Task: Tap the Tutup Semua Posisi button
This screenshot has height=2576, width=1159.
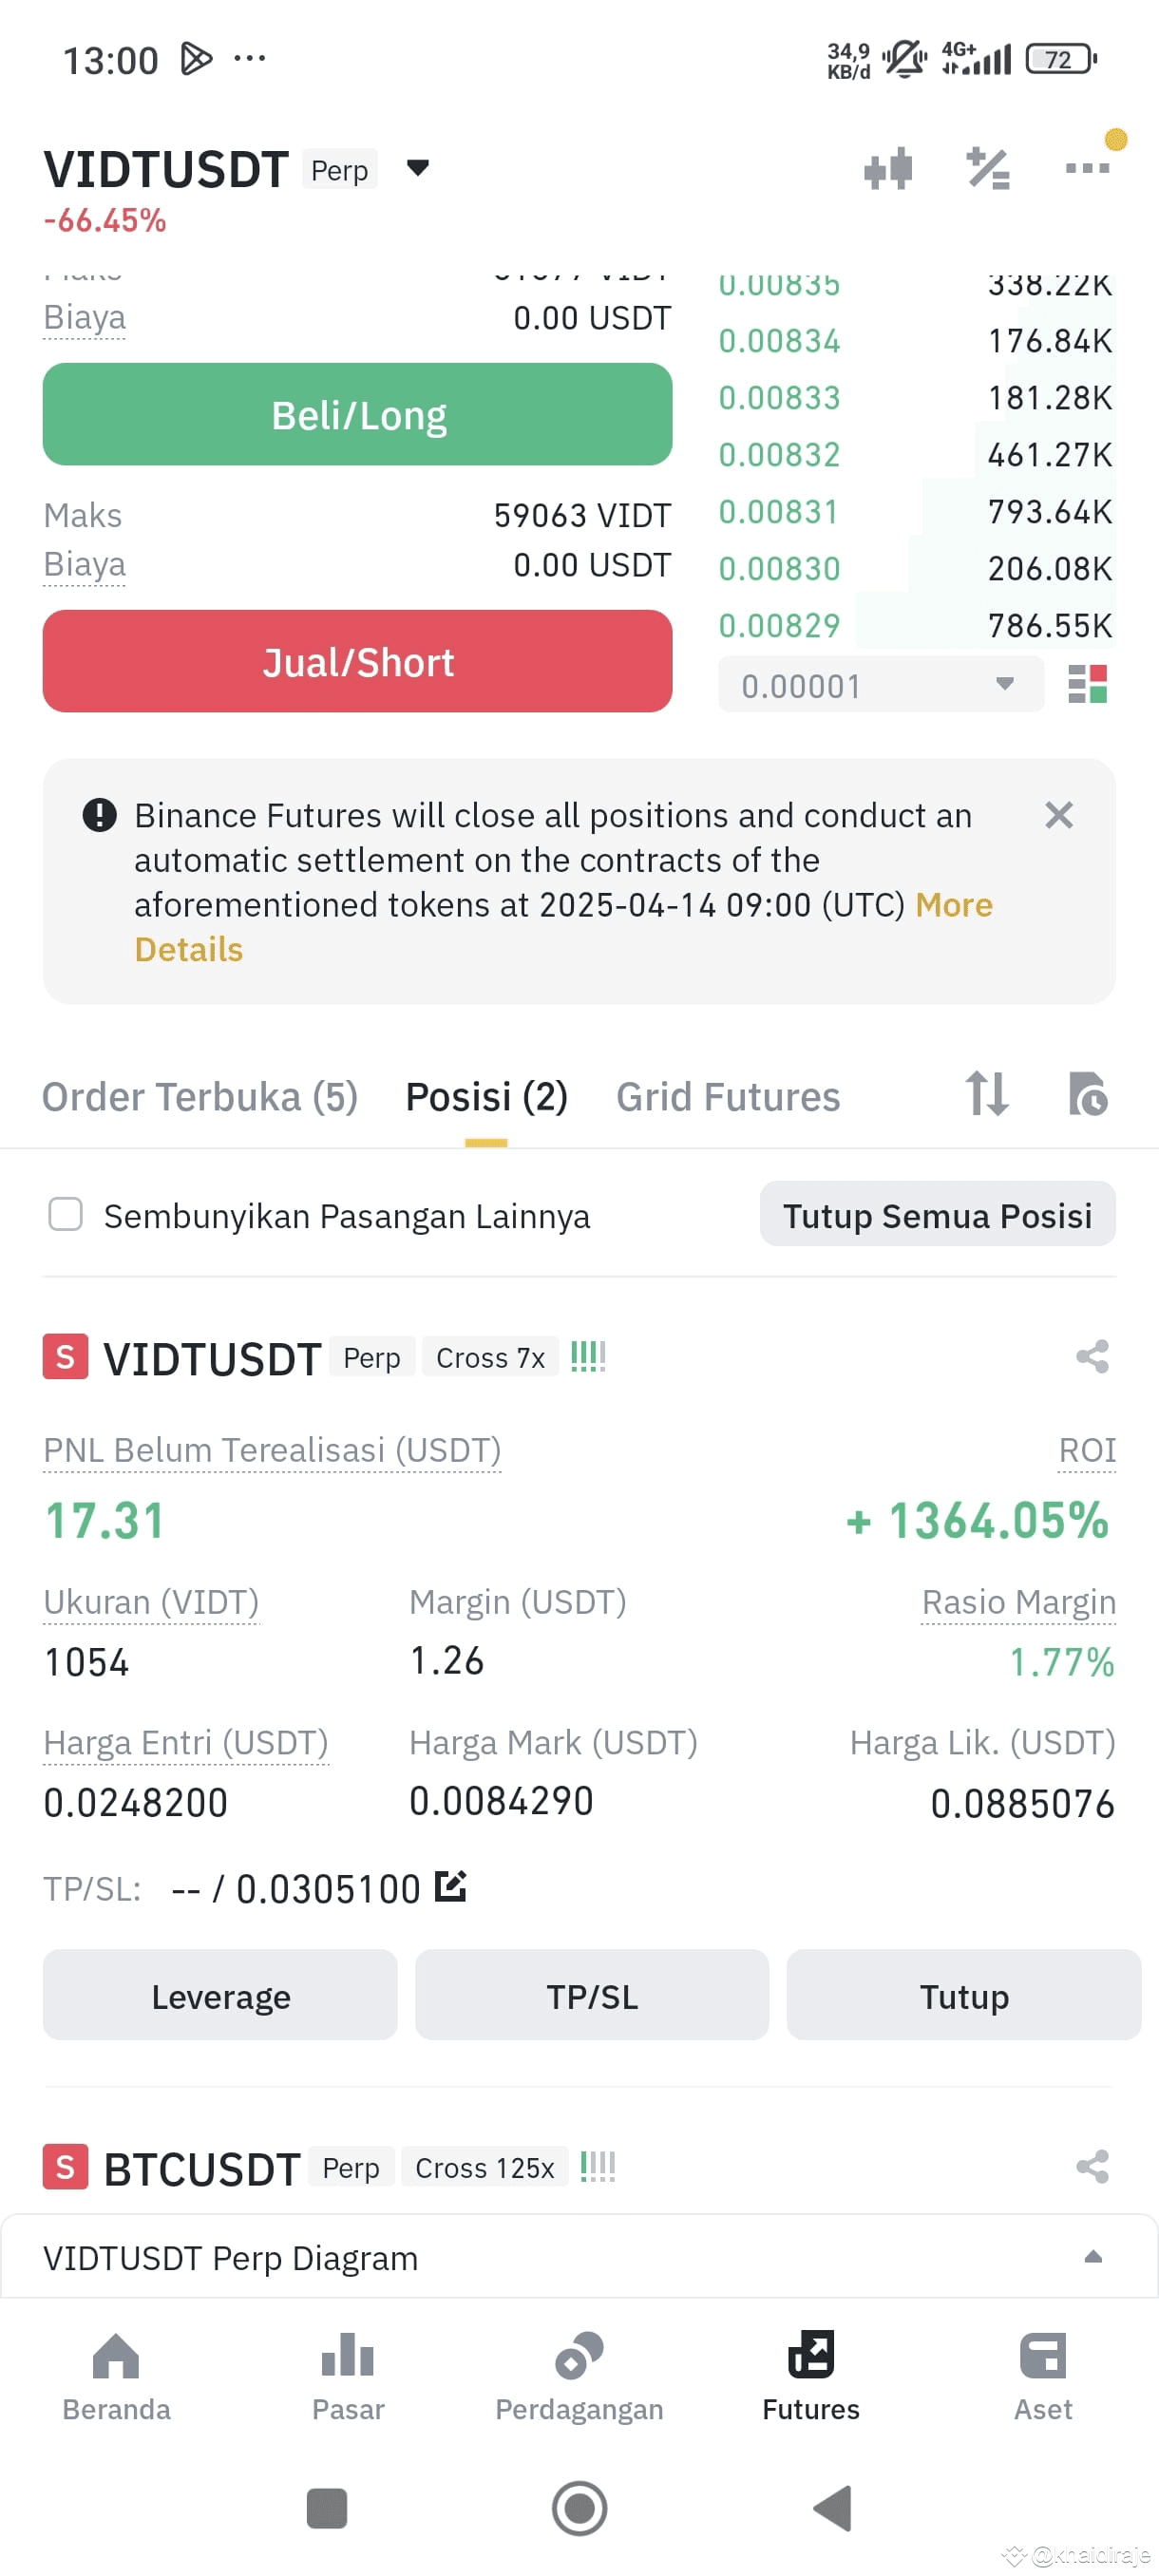Action: 937,1215
